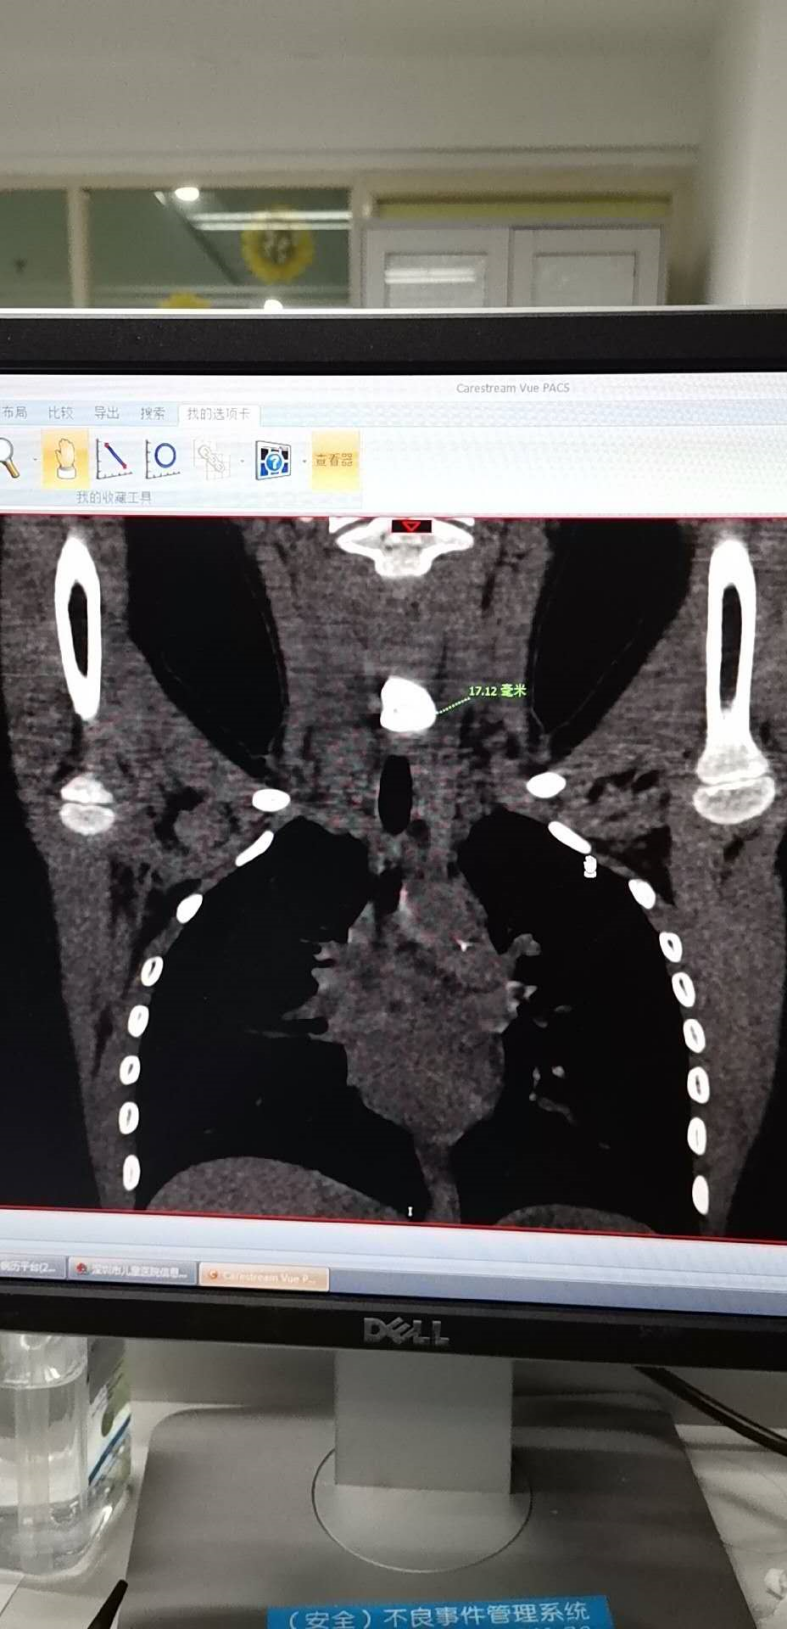The height and width of the screenshot is (1629, 787).
Task: Switch to the 搜索 tab
Action: 152,413
